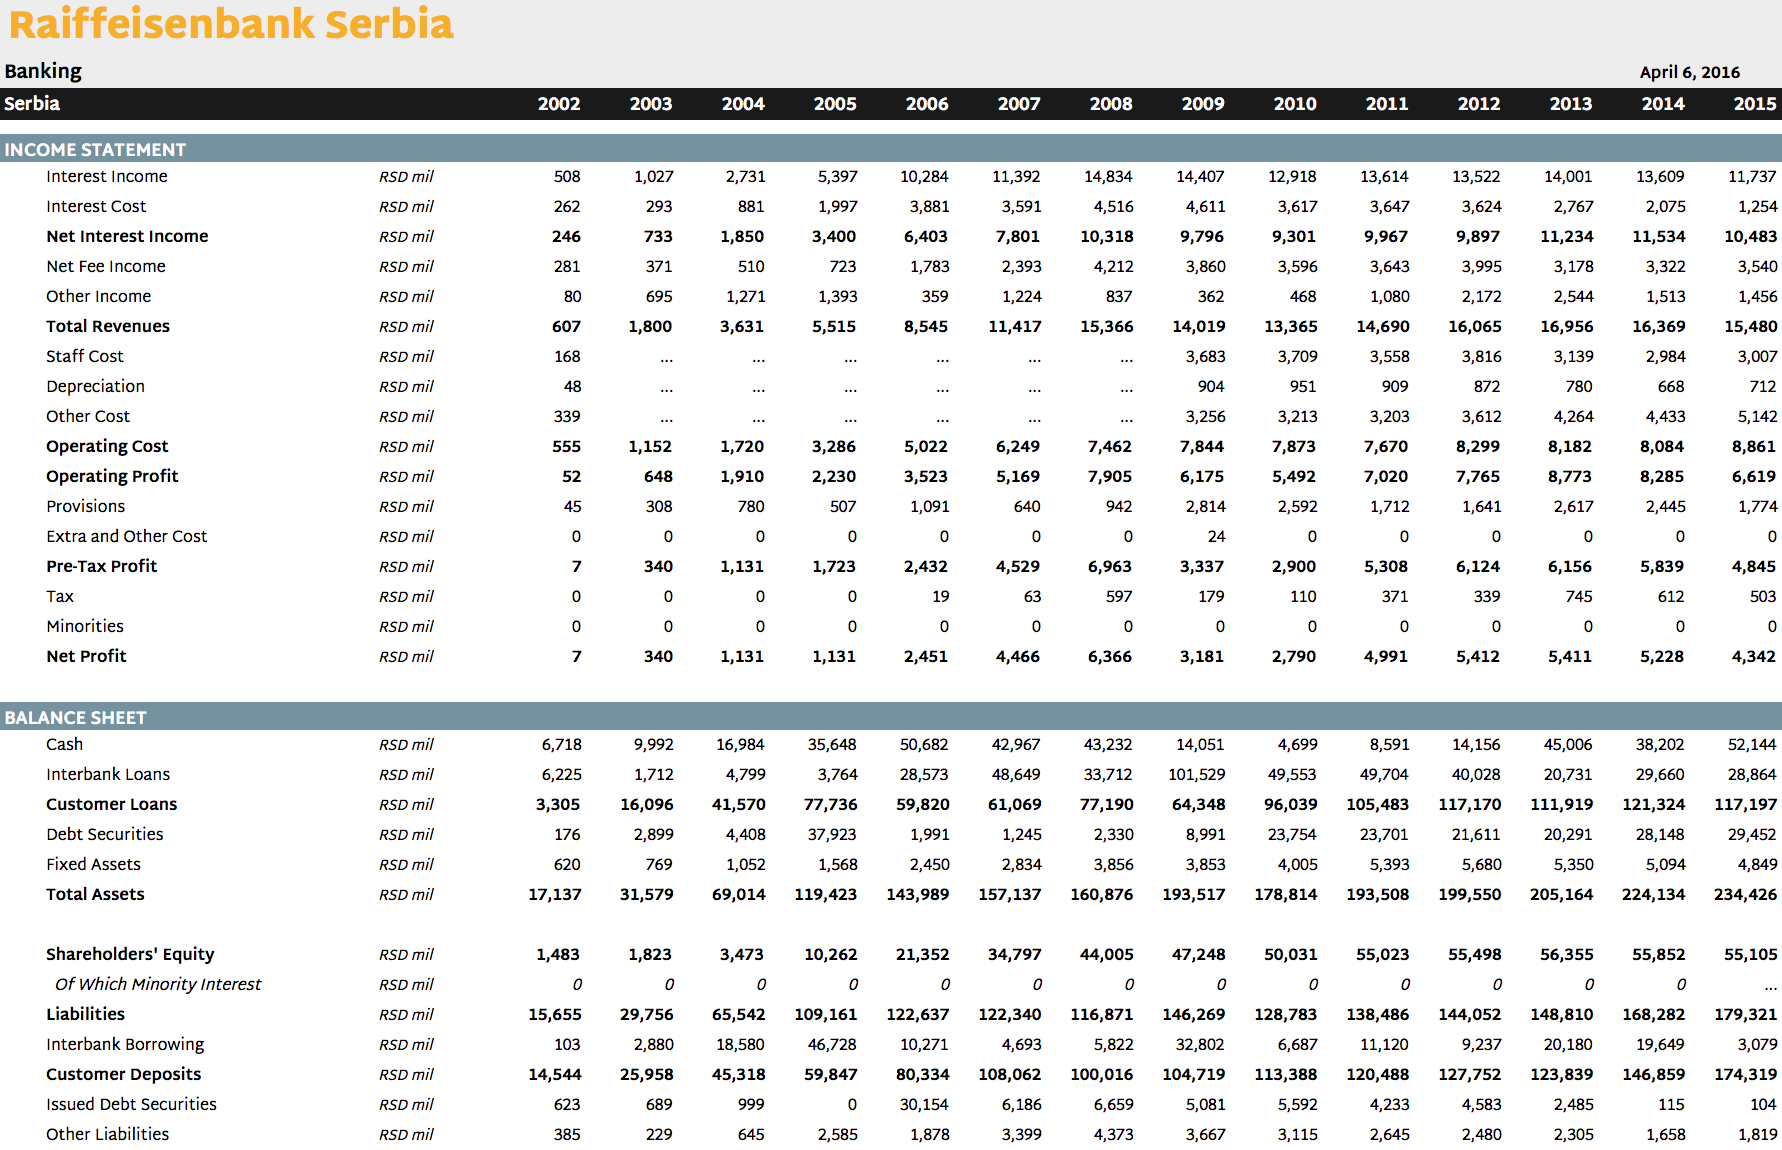Select the Interest Cost row label
1782x1150 pixels.
96,207
